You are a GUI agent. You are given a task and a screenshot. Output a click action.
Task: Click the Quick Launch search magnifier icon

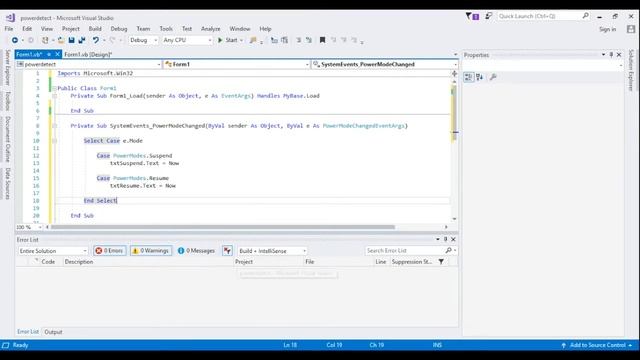pyautogui.click(x=585, y=16)
